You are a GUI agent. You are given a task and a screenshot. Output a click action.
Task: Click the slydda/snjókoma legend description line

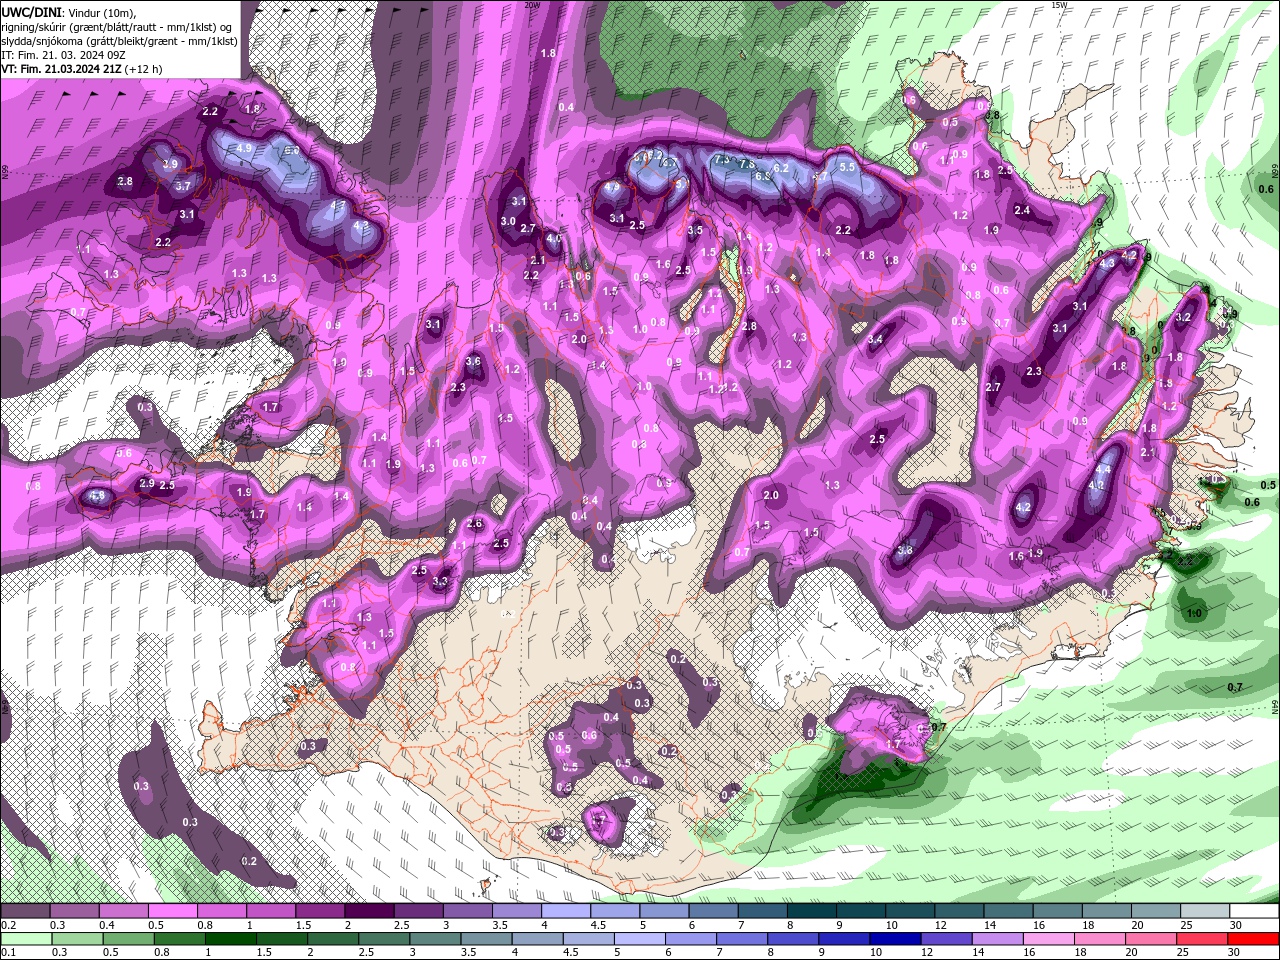pyautogui.click(x=119, y=41)
